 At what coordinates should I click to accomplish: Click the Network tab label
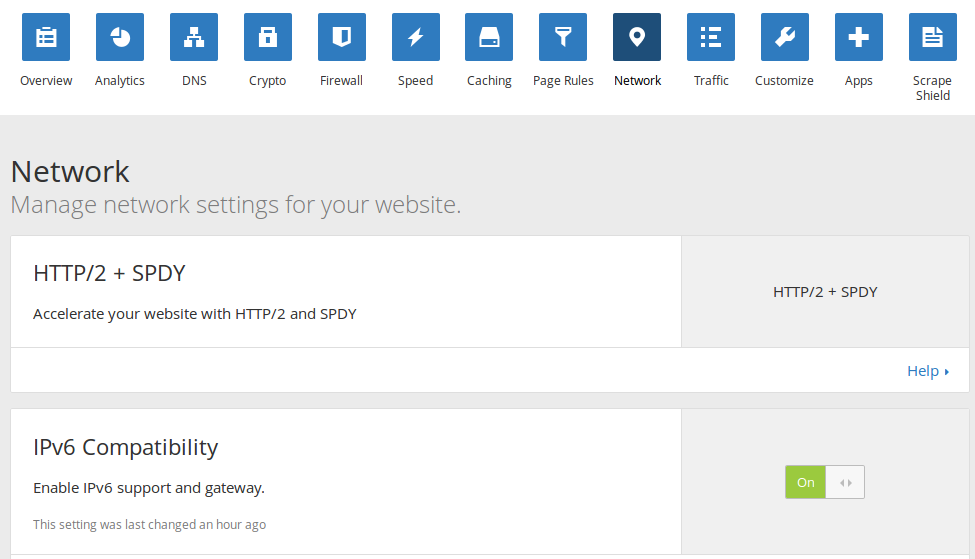(x=637, y=81)
